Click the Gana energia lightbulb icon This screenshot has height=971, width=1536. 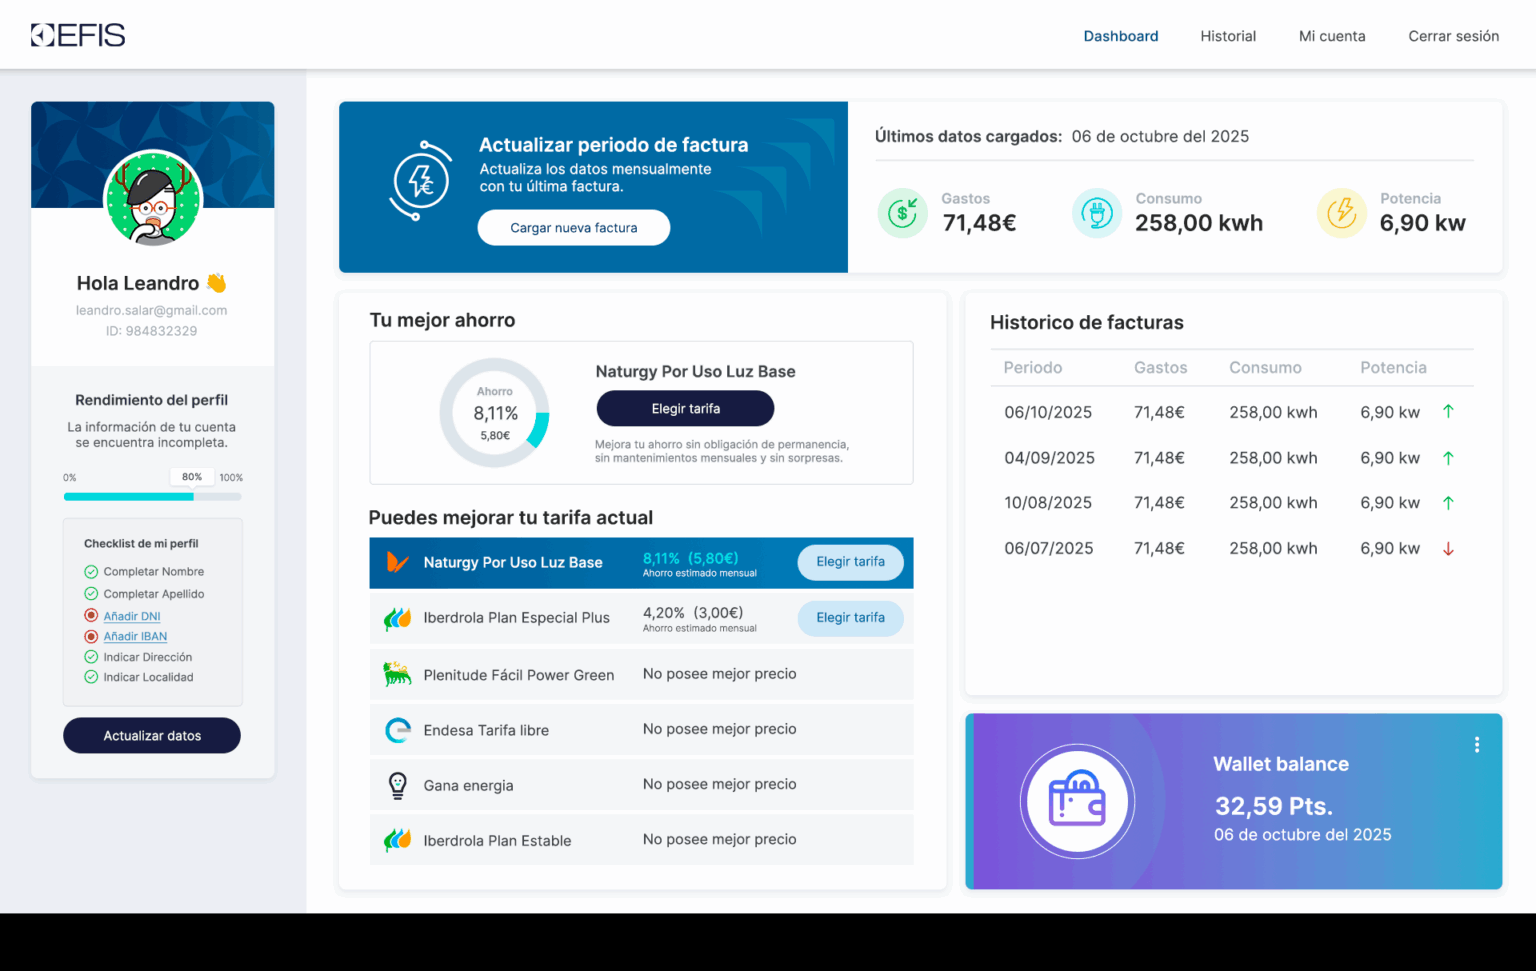tap(397, 785)
